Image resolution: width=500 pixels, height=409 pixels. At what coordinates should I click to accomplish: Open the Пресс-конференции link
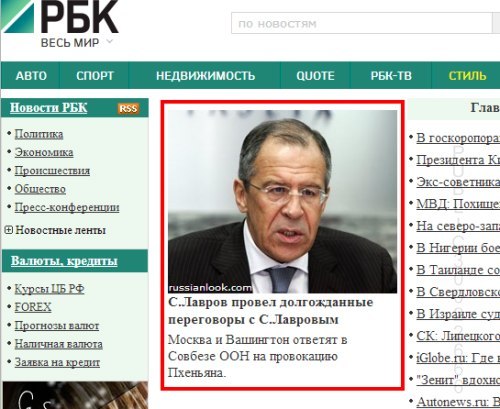coord(67,207)
